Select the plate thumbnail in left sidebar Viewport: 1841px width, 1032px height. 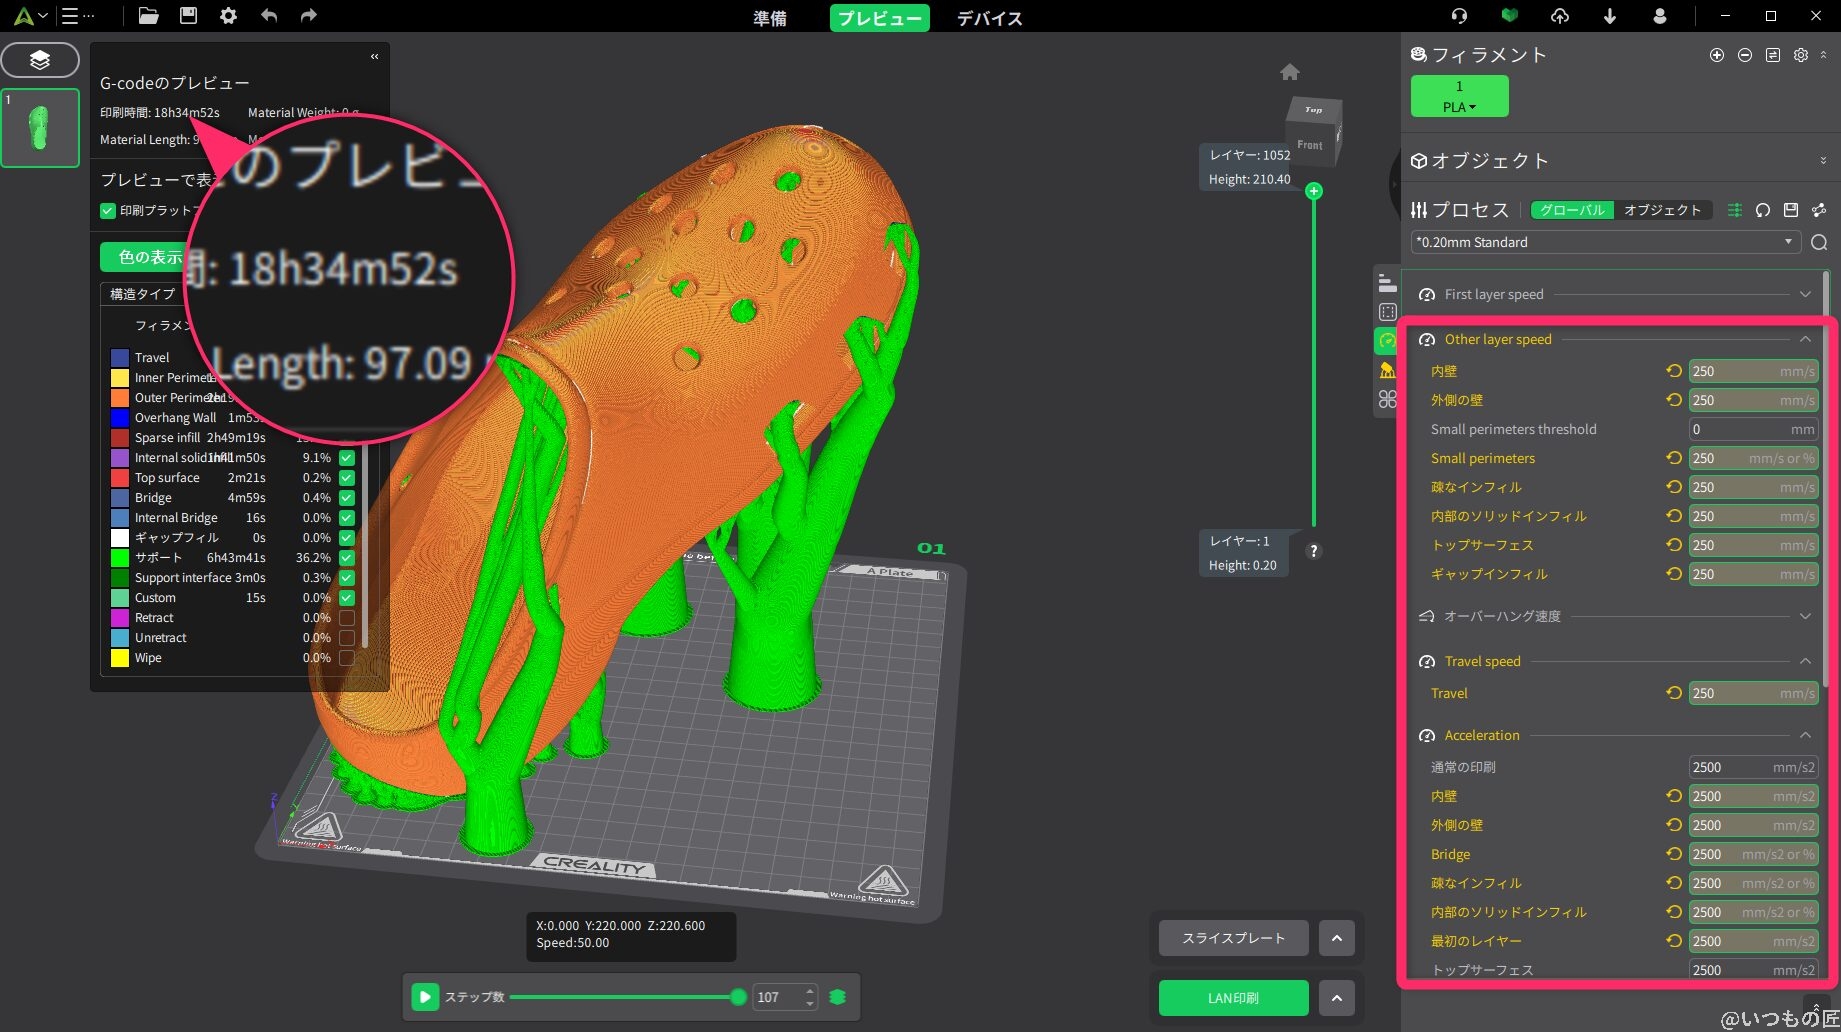[x=40, y=127]
